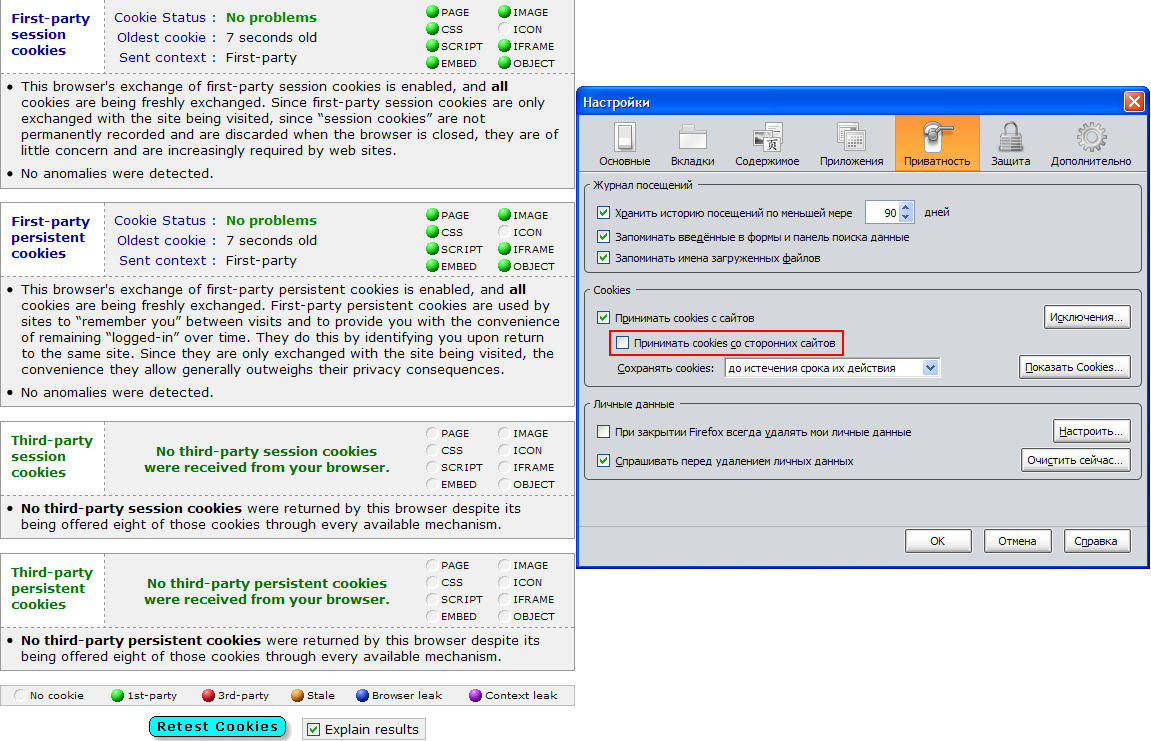The image size is (1151, 741).
Task: Select the Приложения tab
Action: tap(852, 145)
